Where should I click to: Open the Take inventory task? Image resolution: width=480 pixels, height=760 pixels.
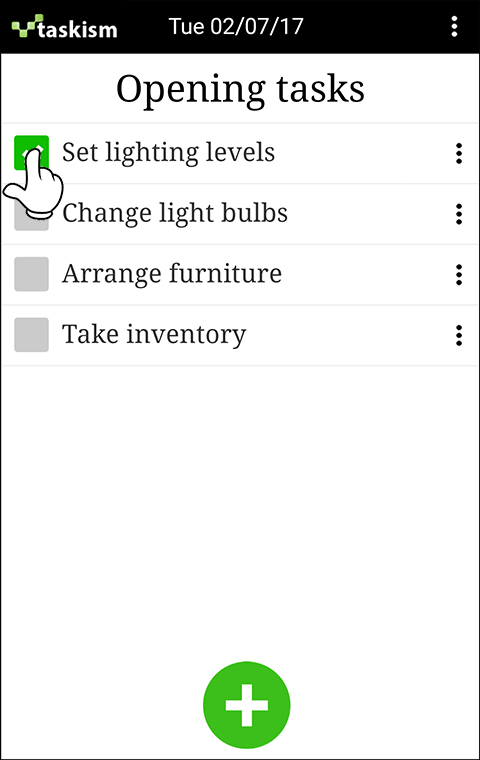click(x=154, y=335)
